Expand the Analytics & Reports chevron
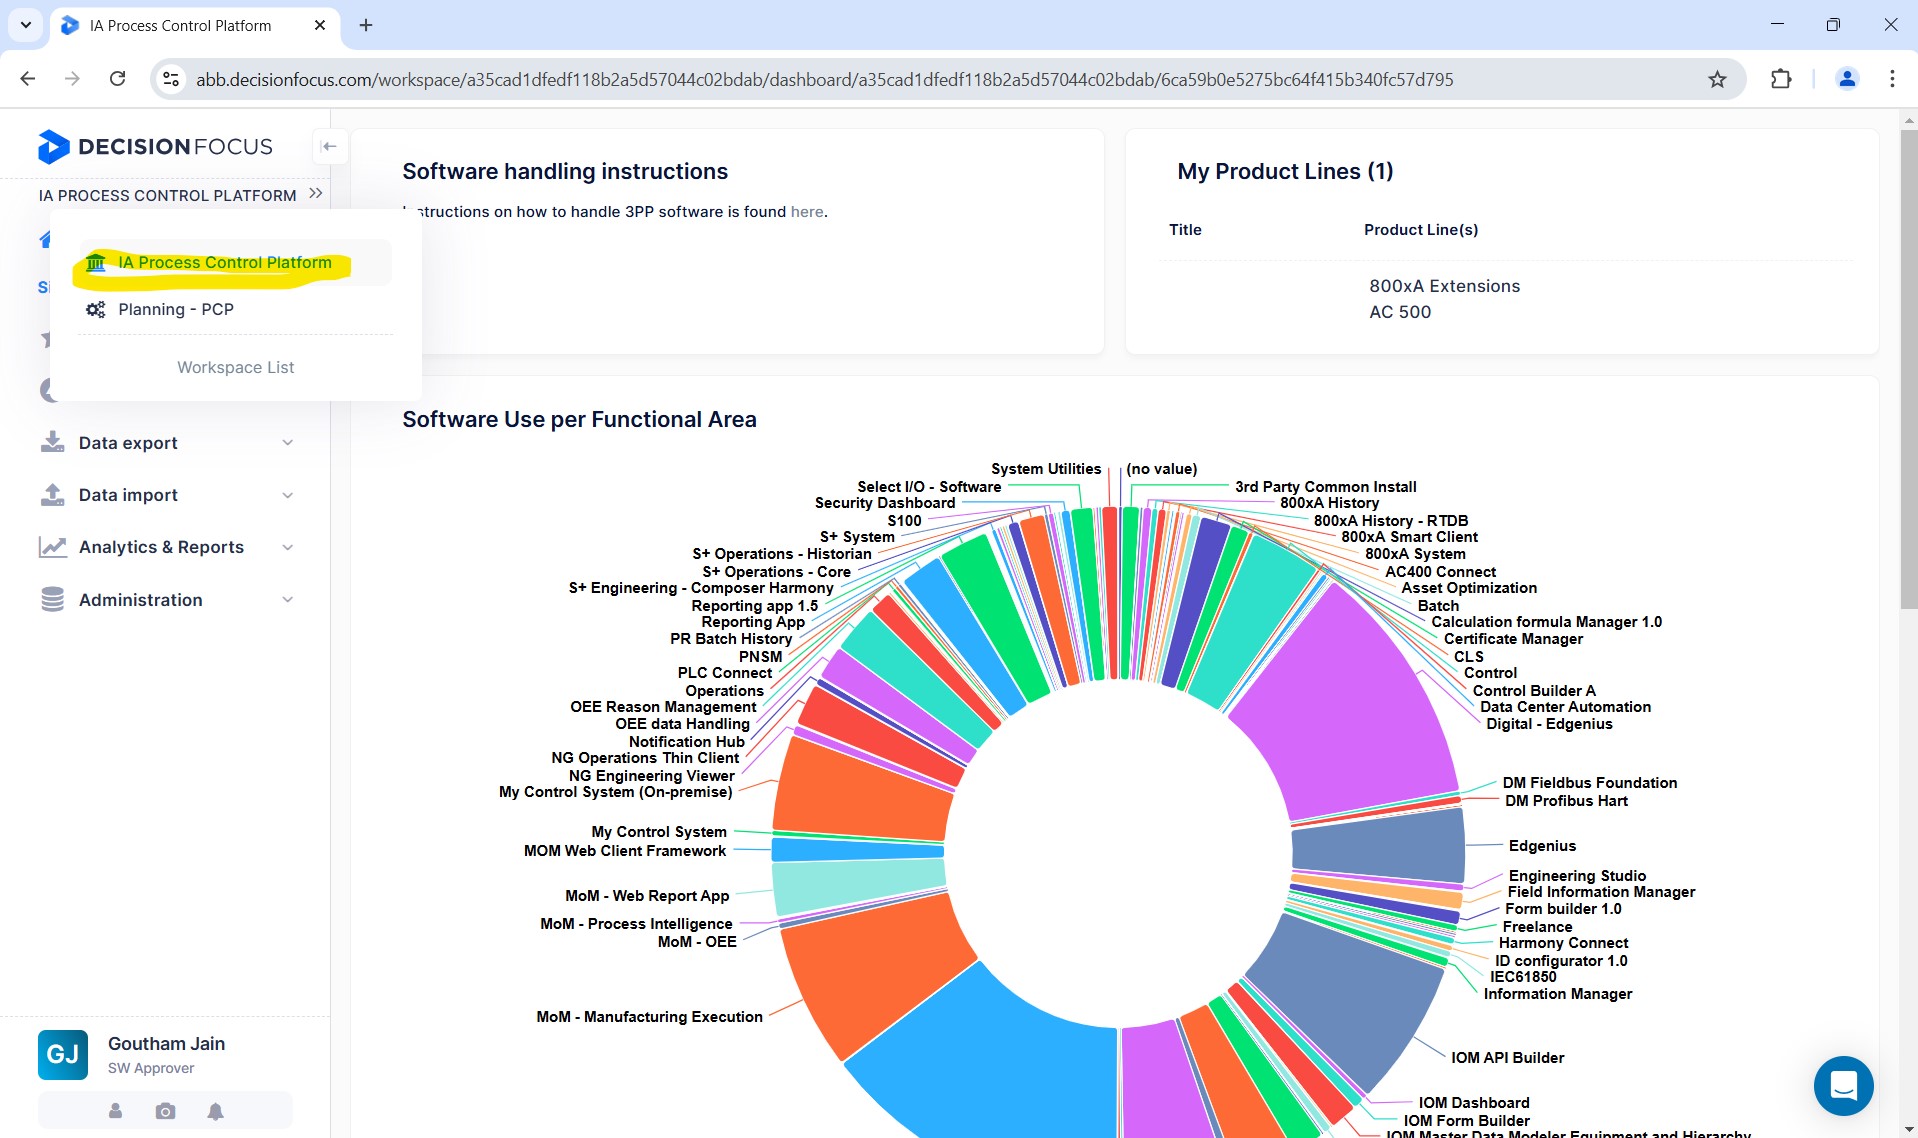The height and width of the screenshot is (1138, 1918). tap(287, 547)
